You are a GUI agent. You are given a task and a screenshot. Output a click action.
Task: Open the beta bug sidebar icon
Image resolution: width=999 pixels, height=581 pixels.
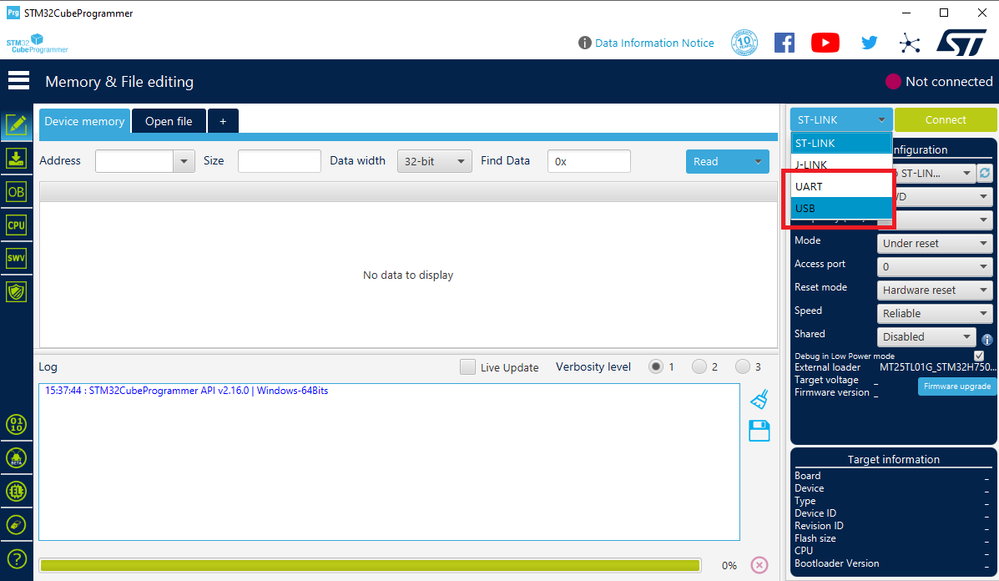coord(16,457)
